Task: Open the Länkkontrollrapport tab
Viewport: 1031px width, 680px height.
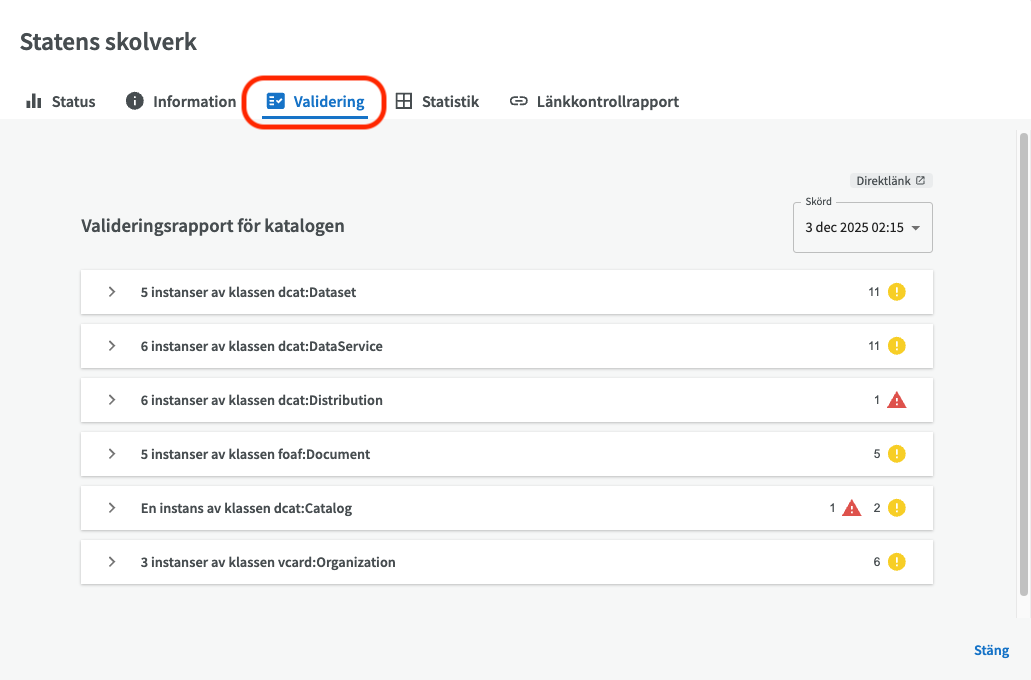Action: [x=607, y=101]
